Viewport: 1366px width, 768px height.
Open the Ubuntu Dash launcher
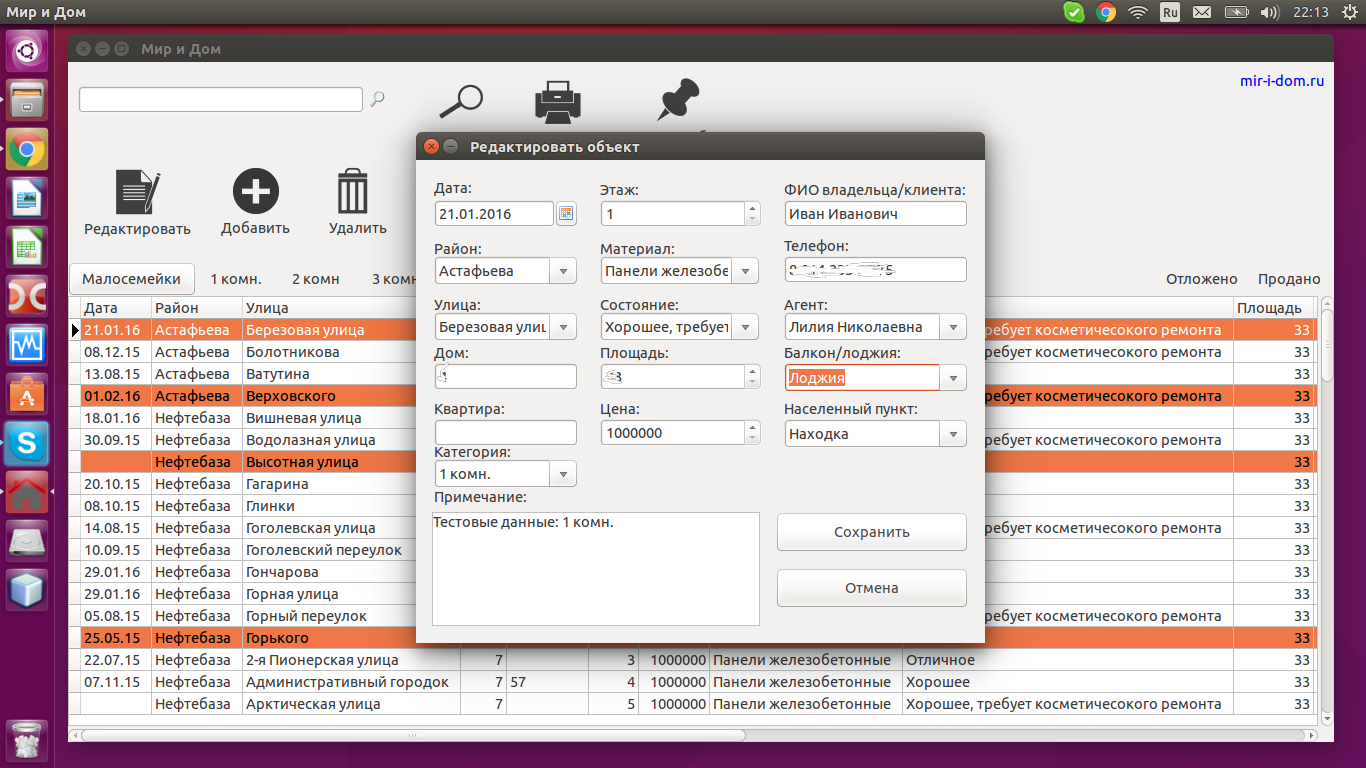click(x=27, y=49)
